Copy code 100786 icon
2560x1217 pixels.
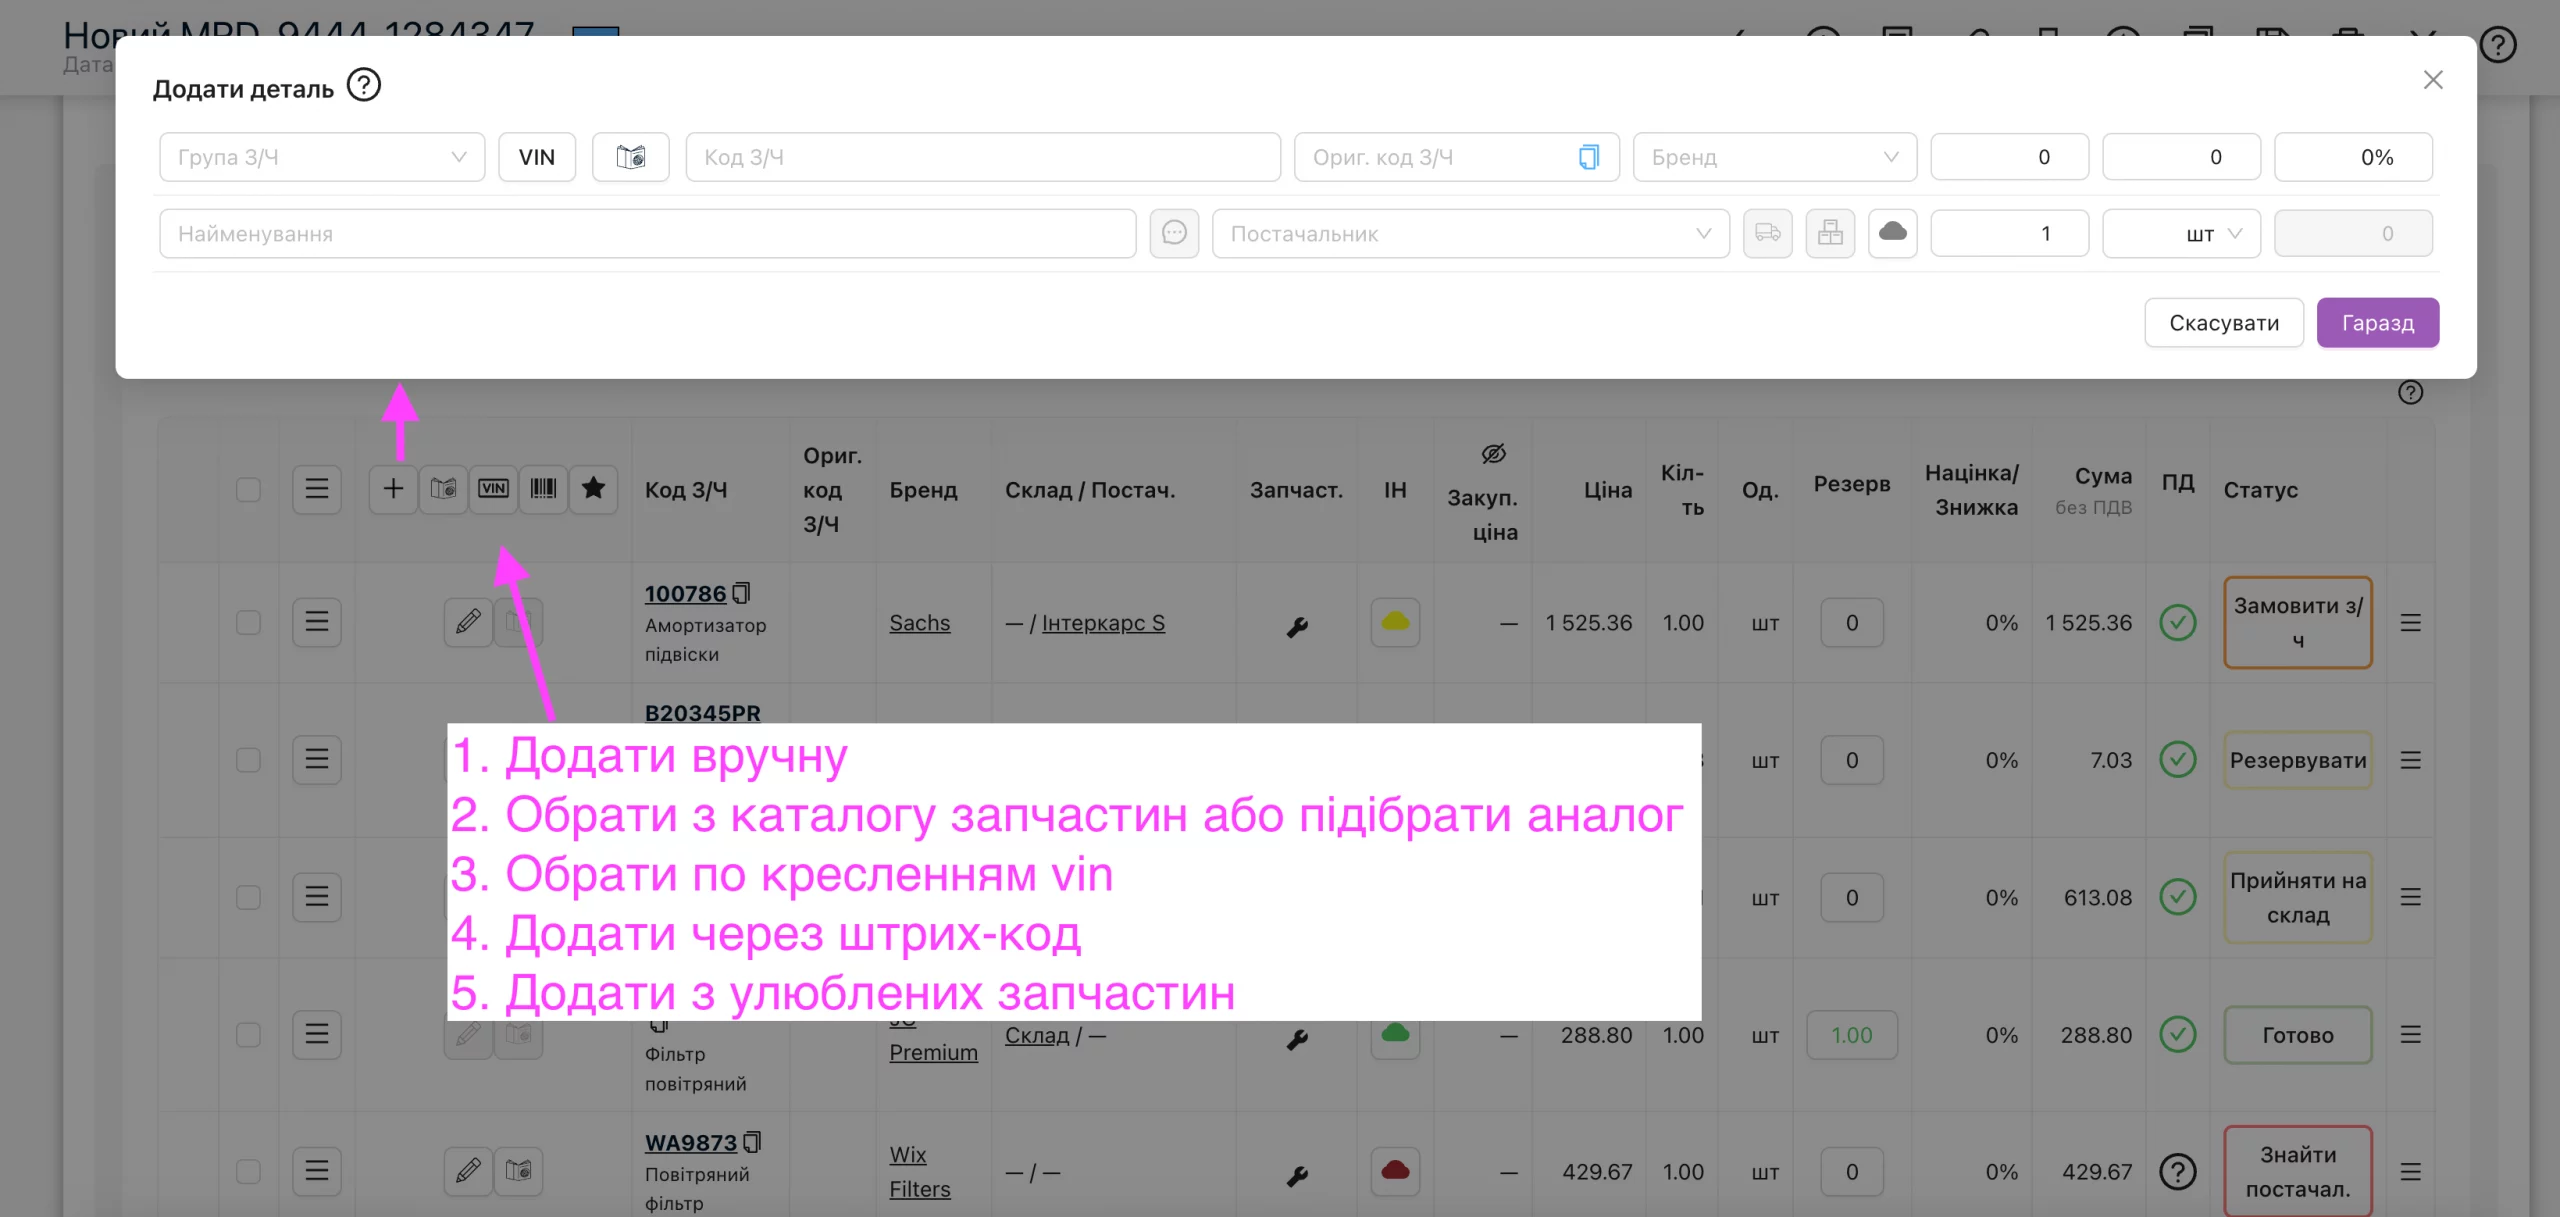pos(741,593)
